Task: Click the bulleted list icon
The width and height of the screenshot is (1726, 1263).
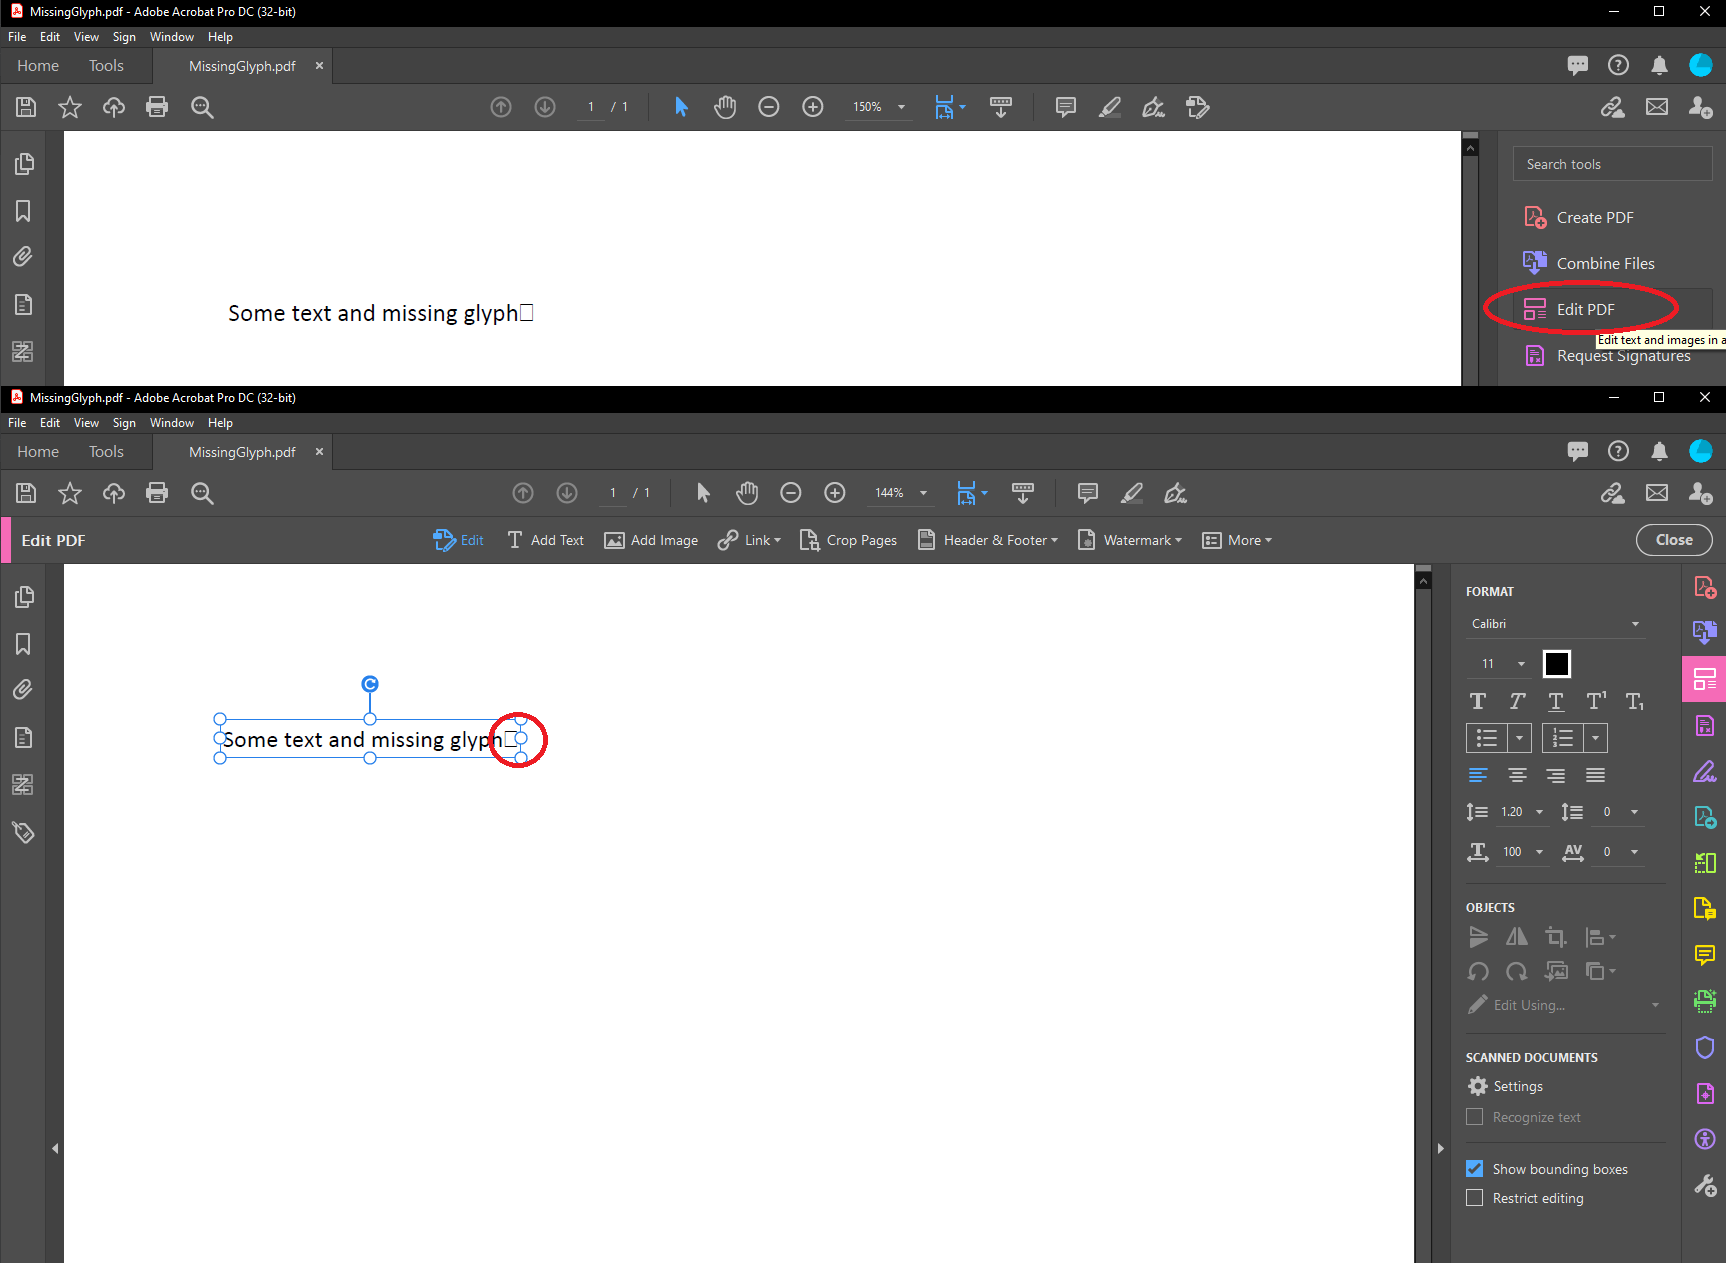Action: point(1486,738)
